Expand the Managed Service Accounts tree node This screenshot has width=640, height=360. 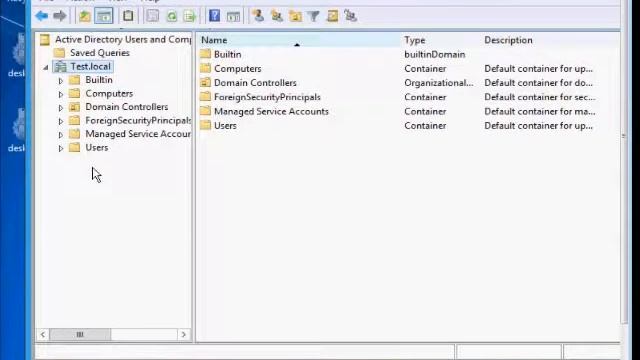[61, 135]
